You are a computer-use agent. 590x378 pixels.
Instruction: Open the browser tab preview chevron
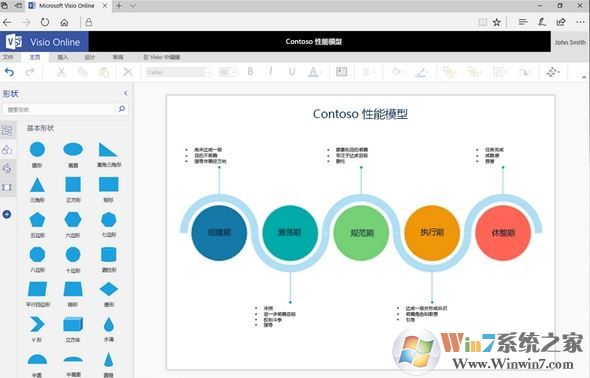[x=132, y=6]
